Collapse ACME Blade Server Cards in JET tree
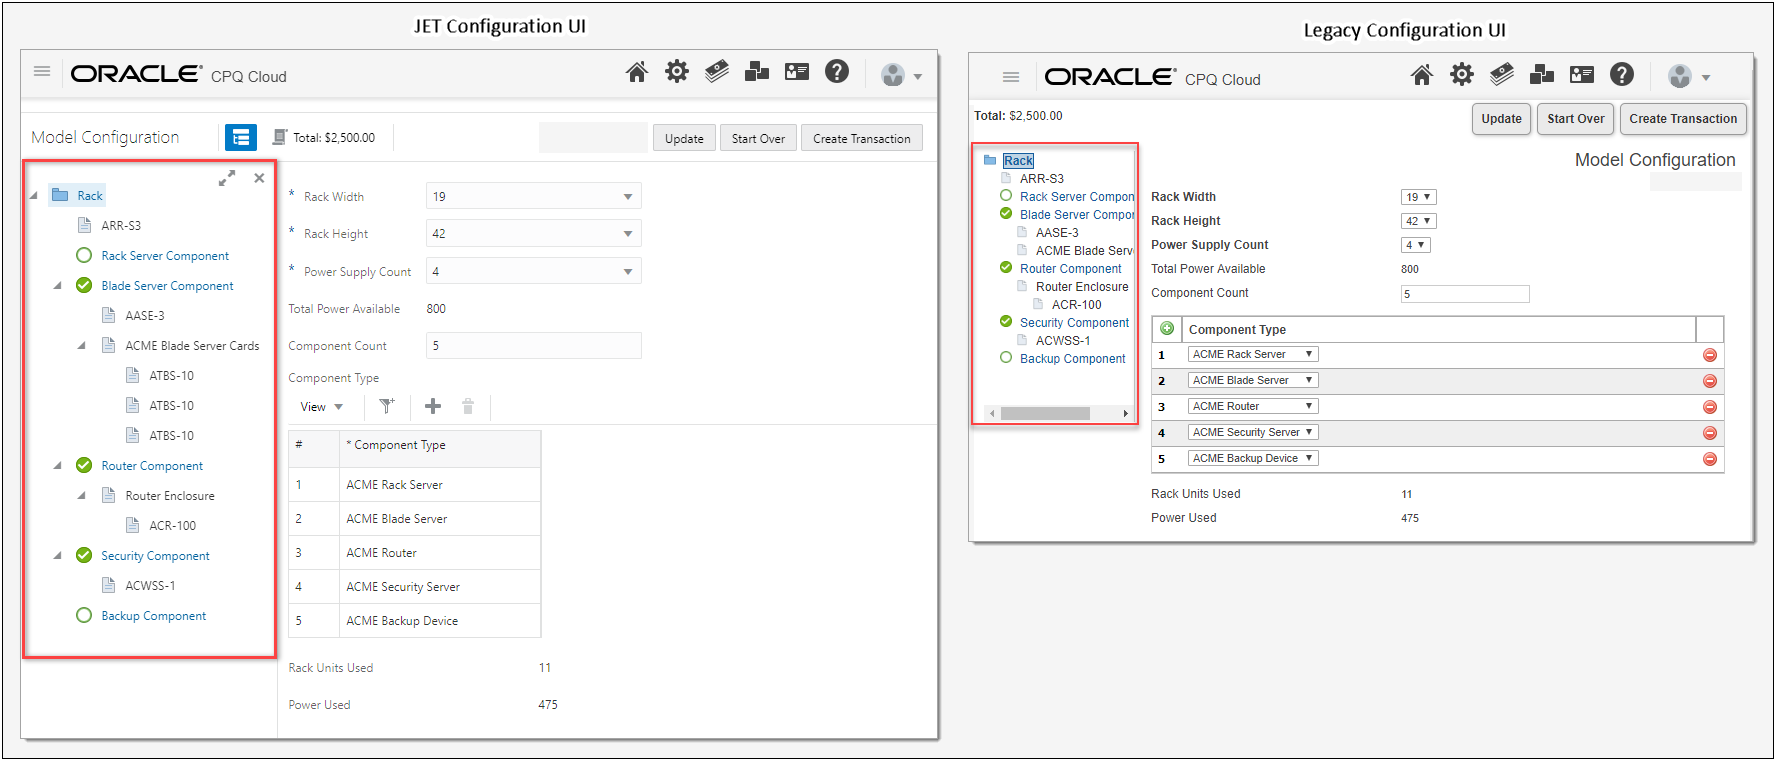 point(81,346)
